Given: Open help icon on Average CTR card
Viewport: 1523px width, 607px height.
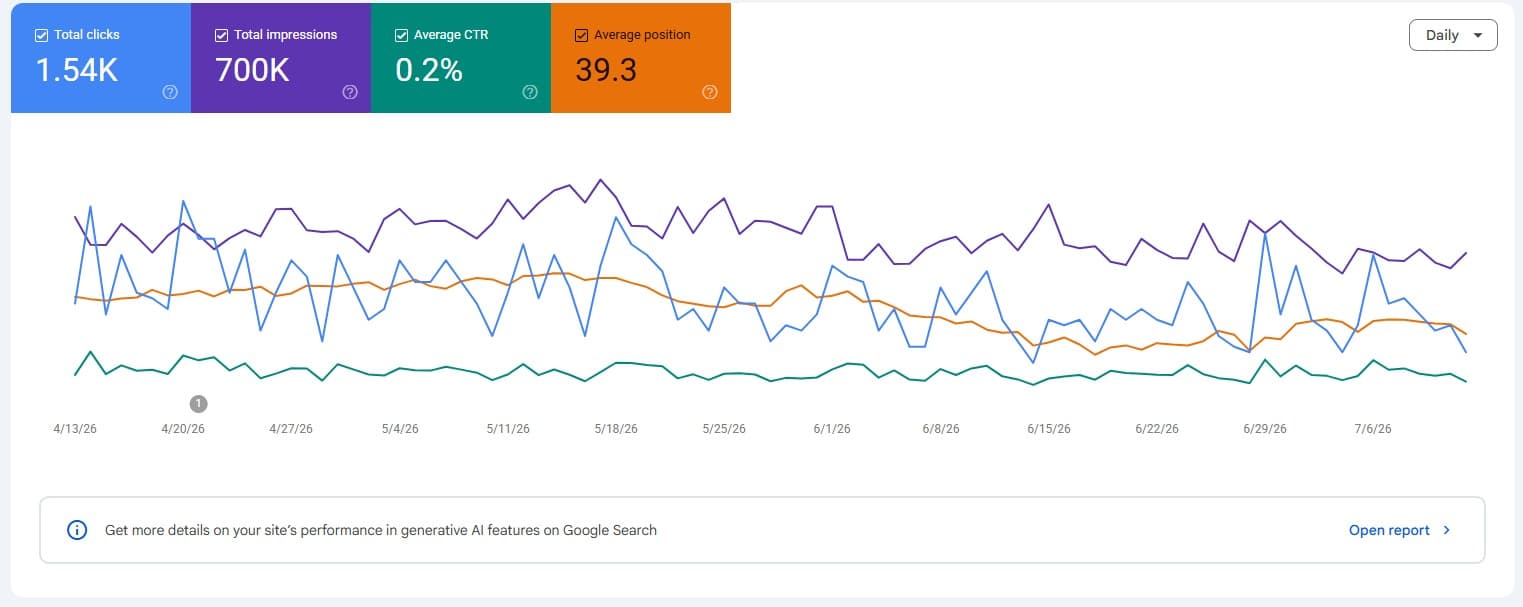Looking at the screenshot, I should pos(530,92).
